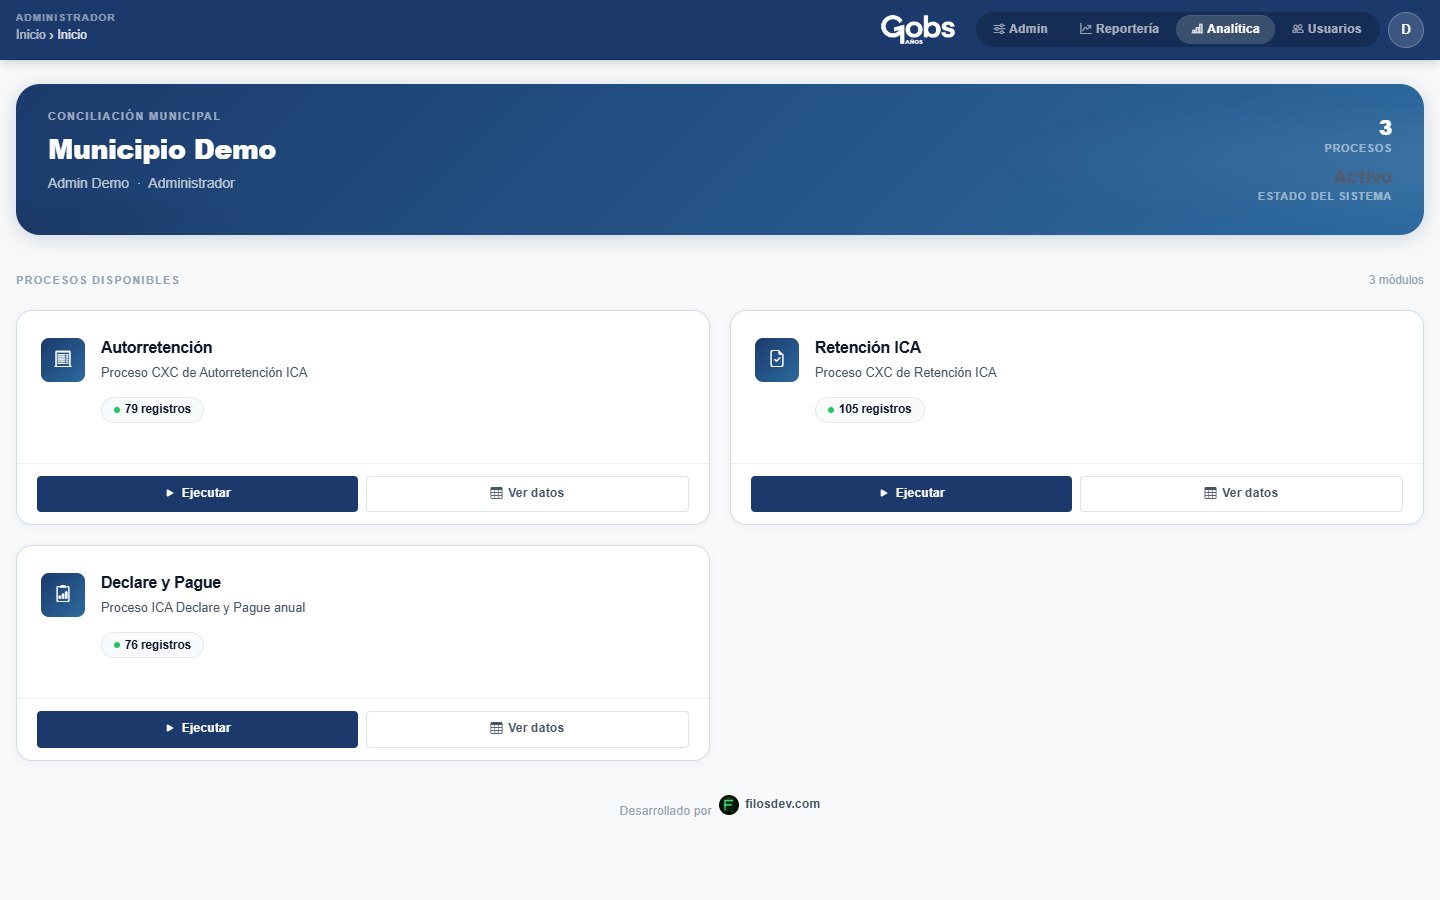View data for Autorretención
The height and width of the screenshot is (900, 1440).
click(x=527, y=494)
